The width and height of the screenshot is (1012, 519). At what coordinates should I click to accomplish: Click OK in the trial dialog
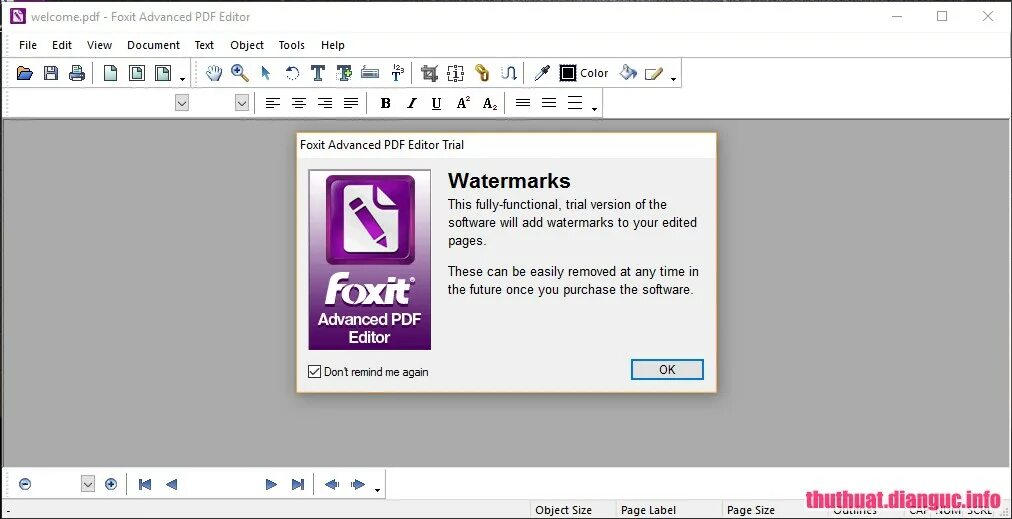[x=667, y=369]
